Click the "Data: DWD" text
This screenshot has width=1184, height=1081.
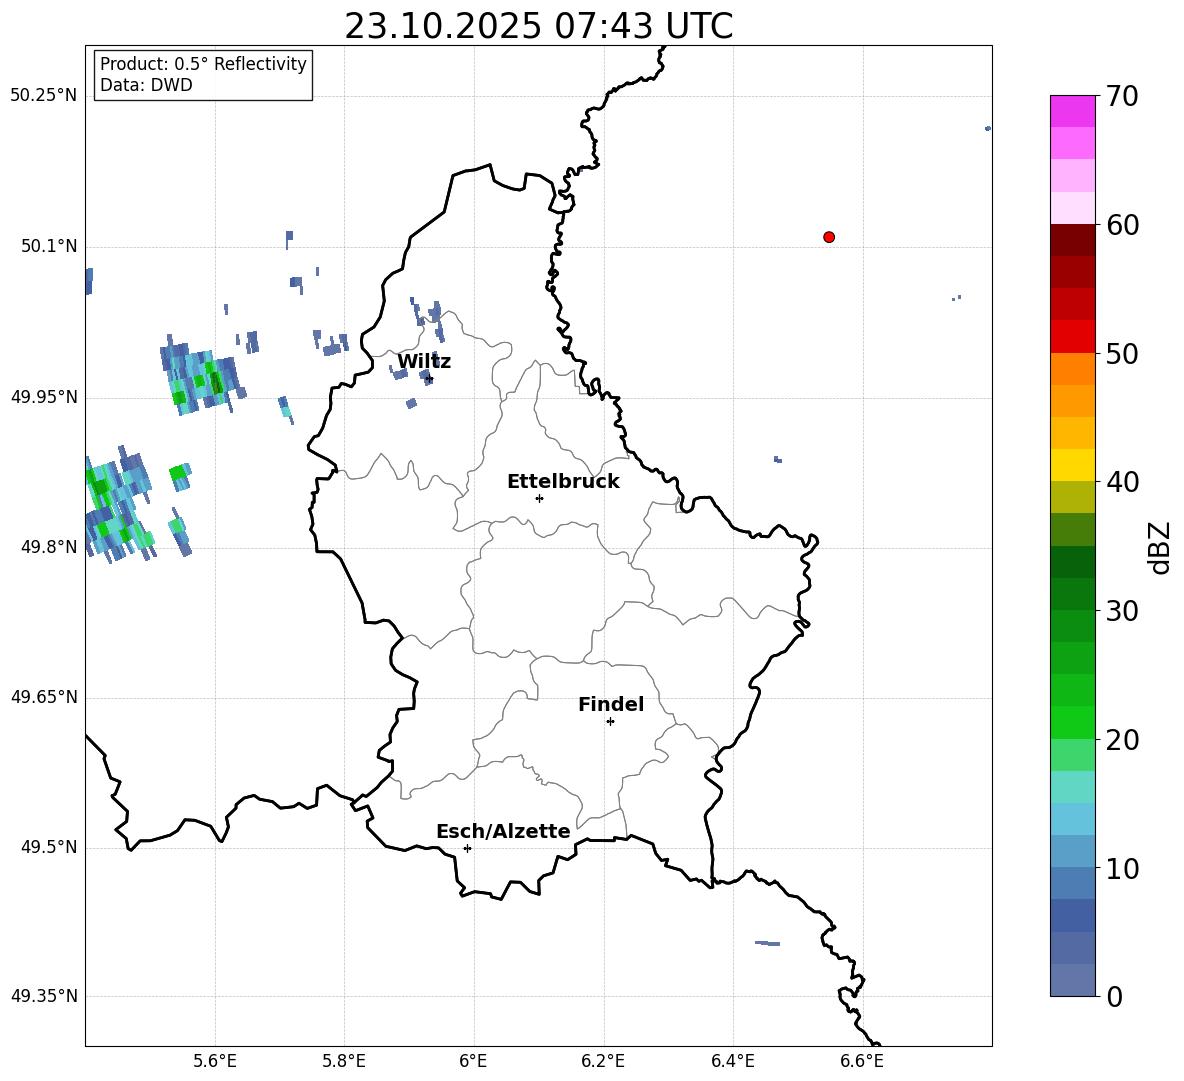(x=146, y=85)
